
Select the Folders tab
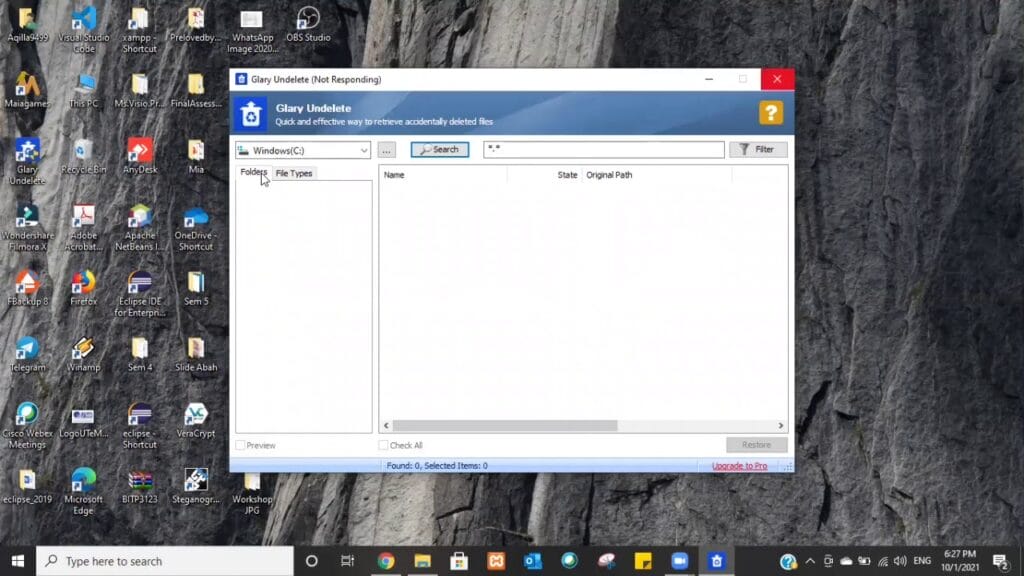click(x=253, y=172)
